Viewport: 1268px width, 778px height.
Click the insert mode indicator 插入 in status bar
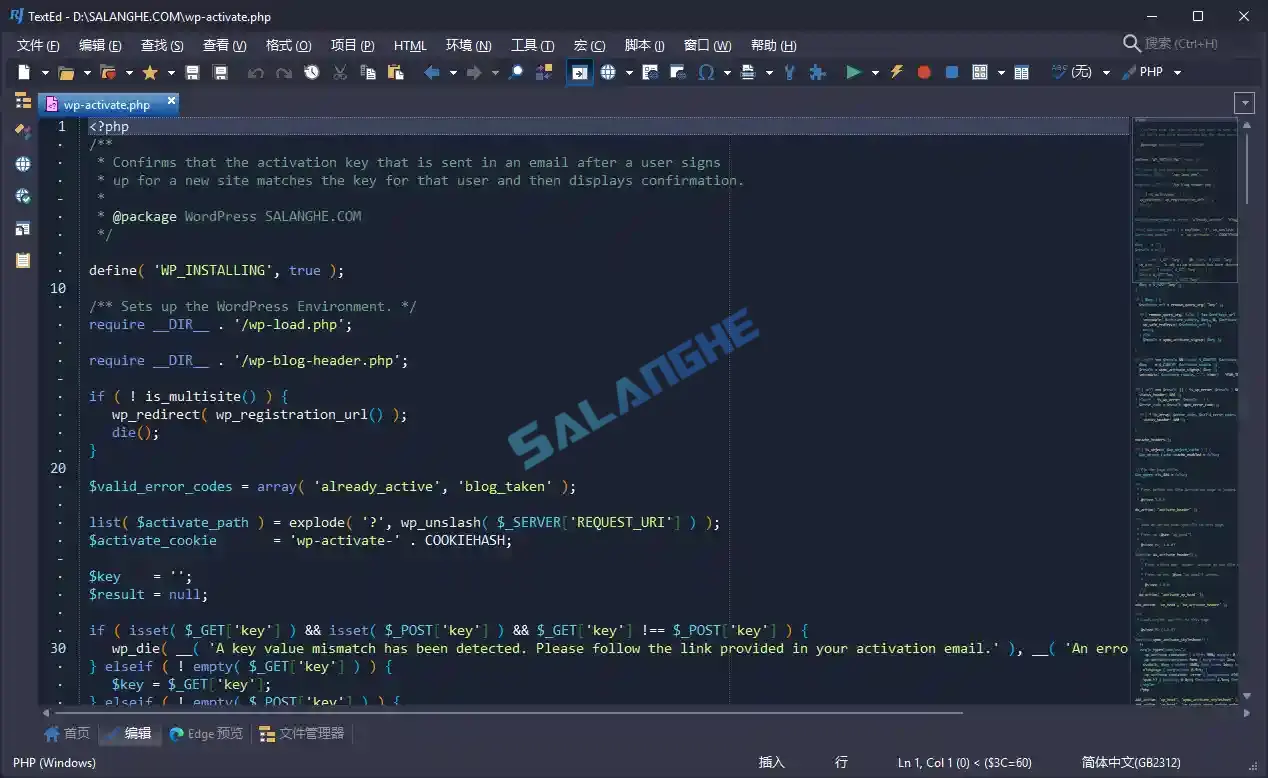[772, 762]
